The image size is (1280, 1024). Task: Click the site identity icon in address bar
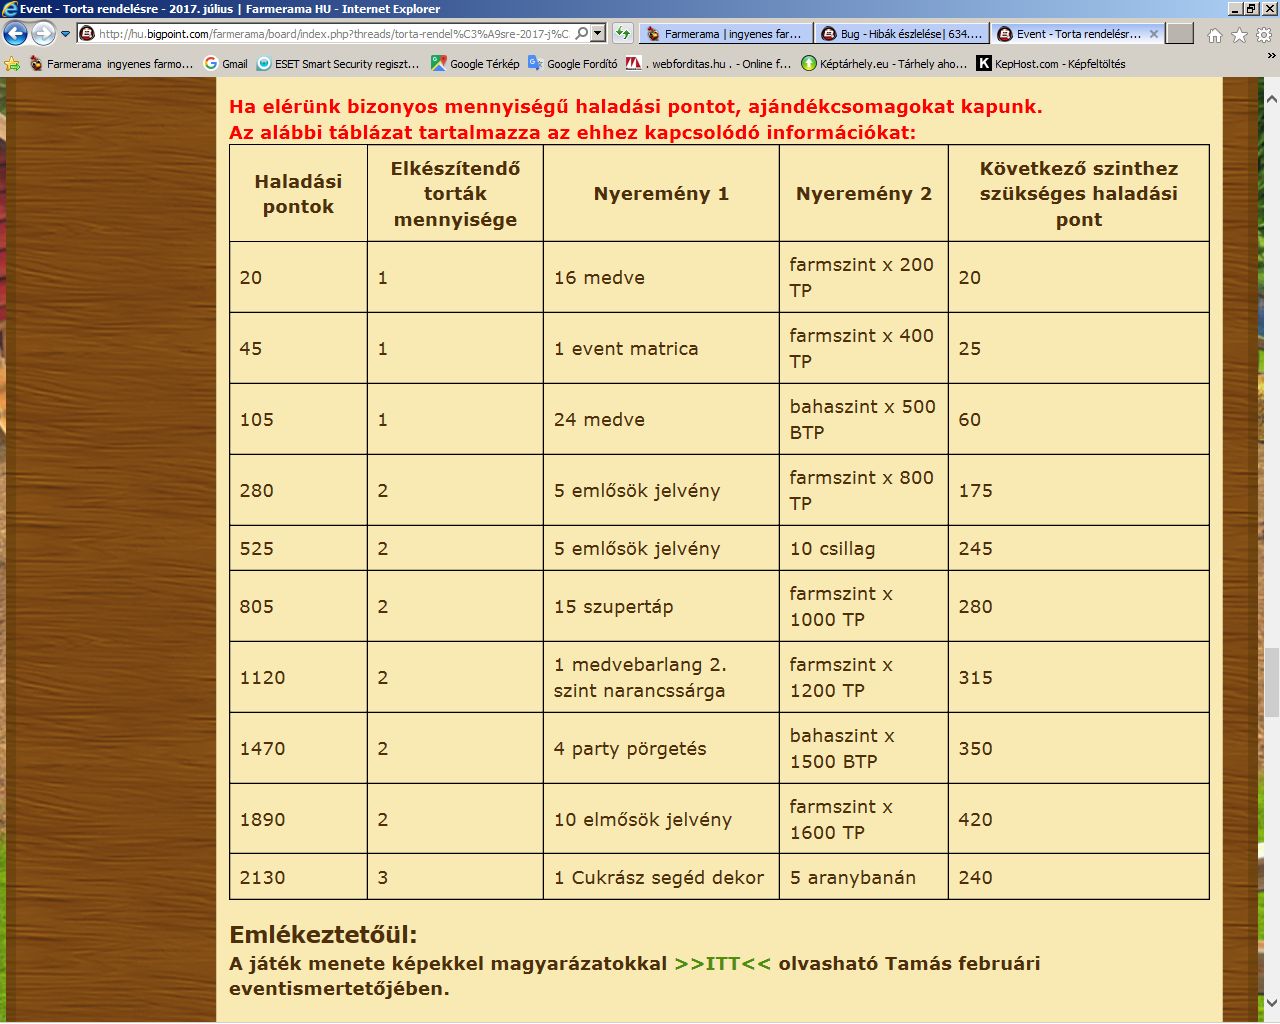click(87, 33)
